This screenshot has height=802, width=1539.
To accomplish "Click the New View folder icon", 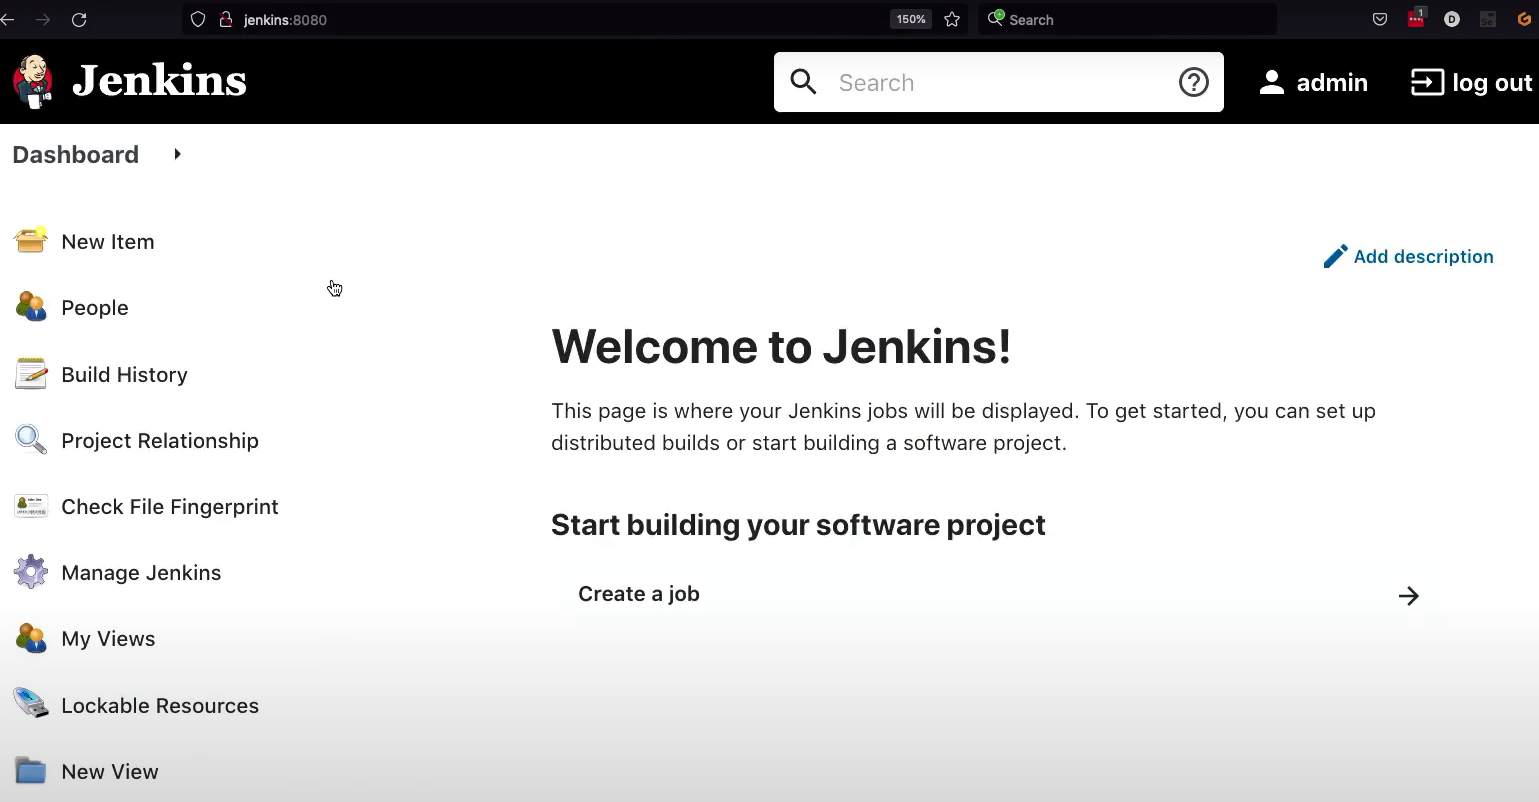I will pyautogui.click(x=31, y=771).
